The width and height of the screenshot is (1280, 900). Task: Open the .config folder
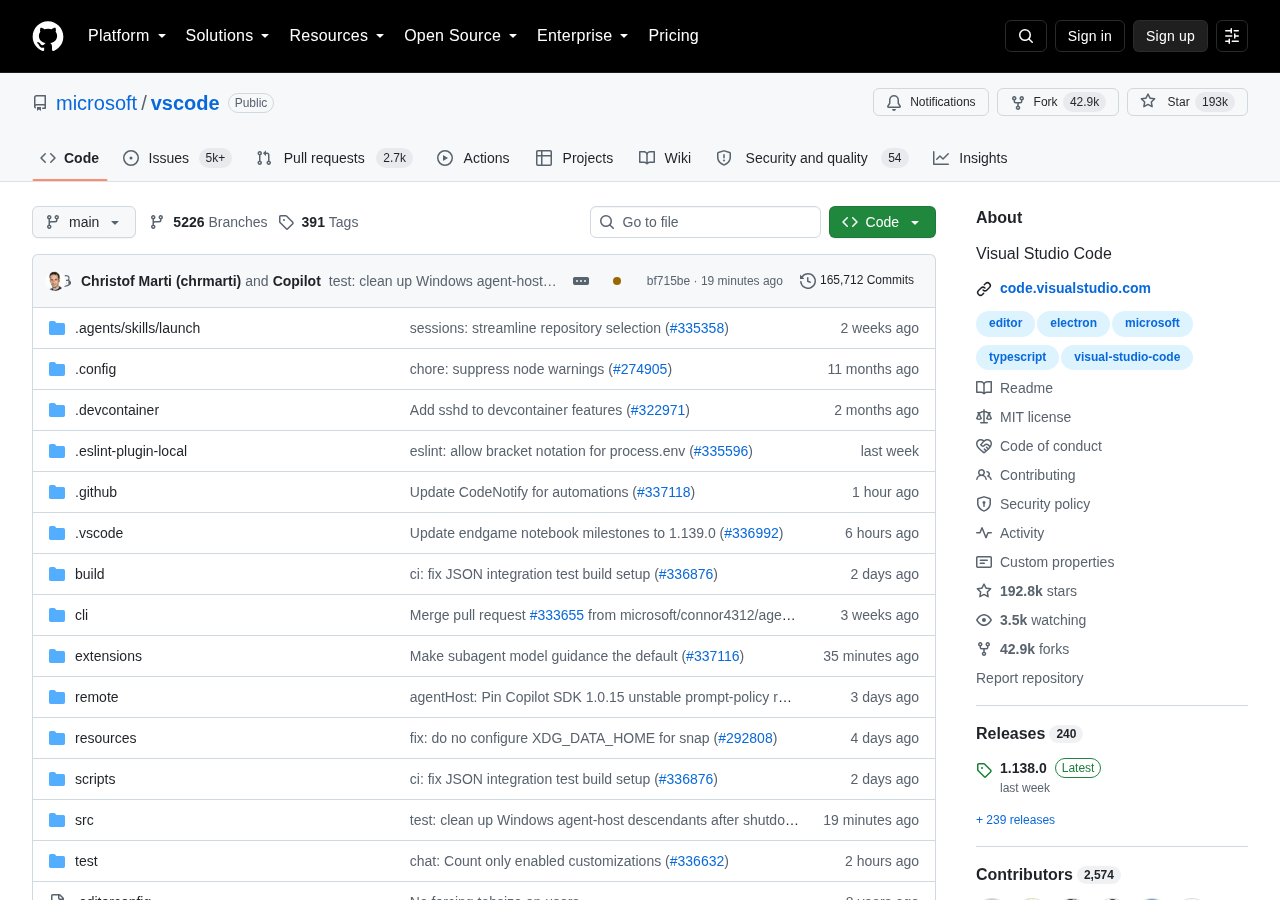95,369
